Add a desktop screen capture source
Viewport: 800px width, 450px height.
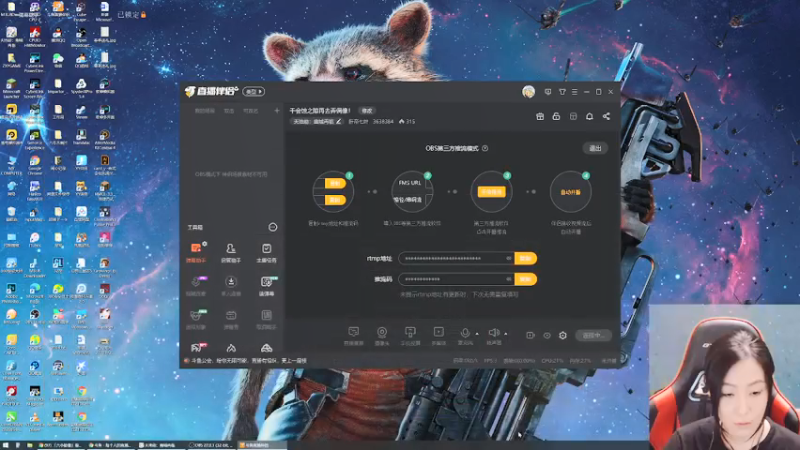(353, 336)
